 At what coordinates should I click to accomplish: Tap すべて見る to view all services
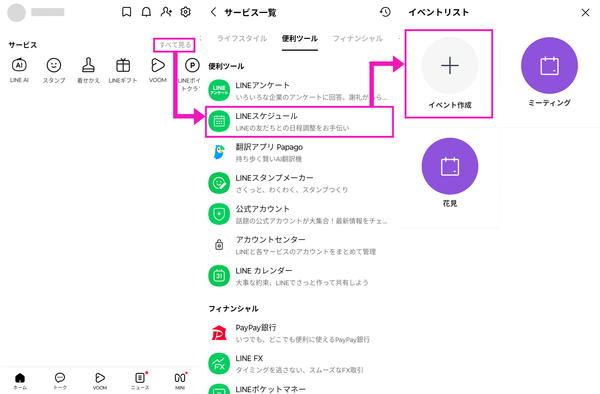pyautogui.click(x=175, y=45)
